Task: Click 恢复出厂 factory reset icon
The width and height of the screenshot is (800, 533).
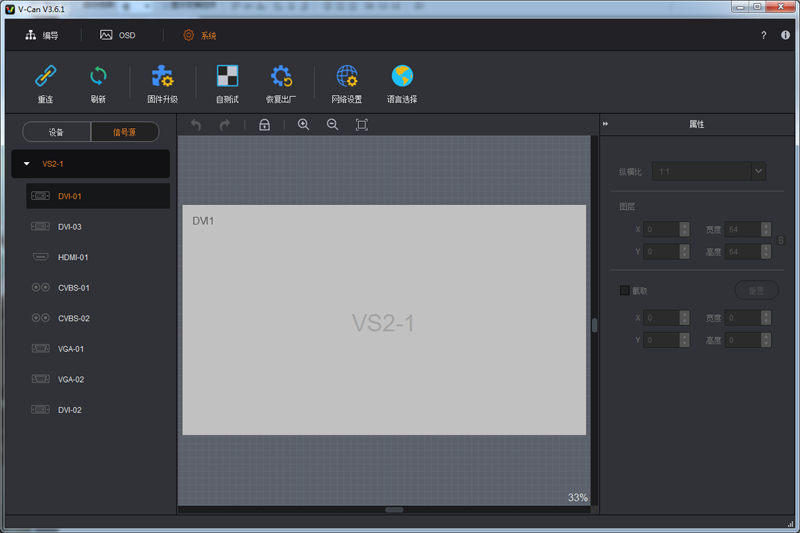Action: click(x=281, y=78)
